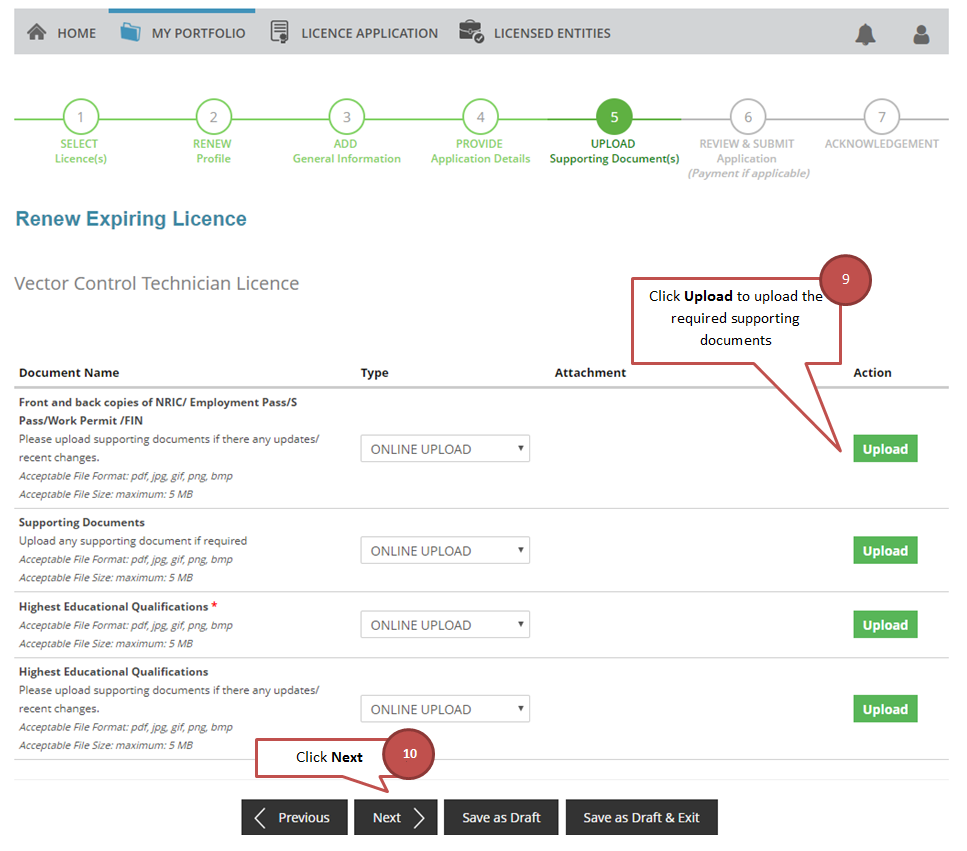Jump to step 3 General Information circle
This screenshot has height=851, width=967.
[x=346, y=117]
